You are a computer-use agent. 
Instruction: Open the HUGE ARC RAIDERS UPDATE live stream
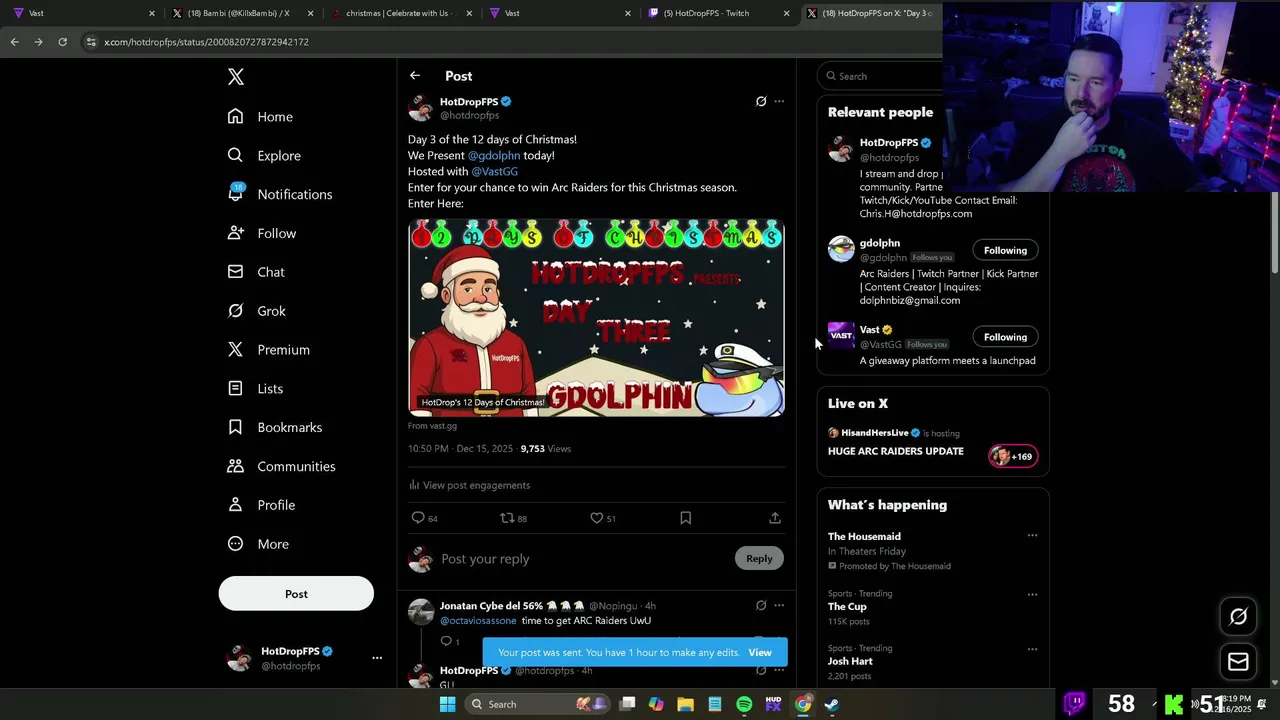pos(896,451)
